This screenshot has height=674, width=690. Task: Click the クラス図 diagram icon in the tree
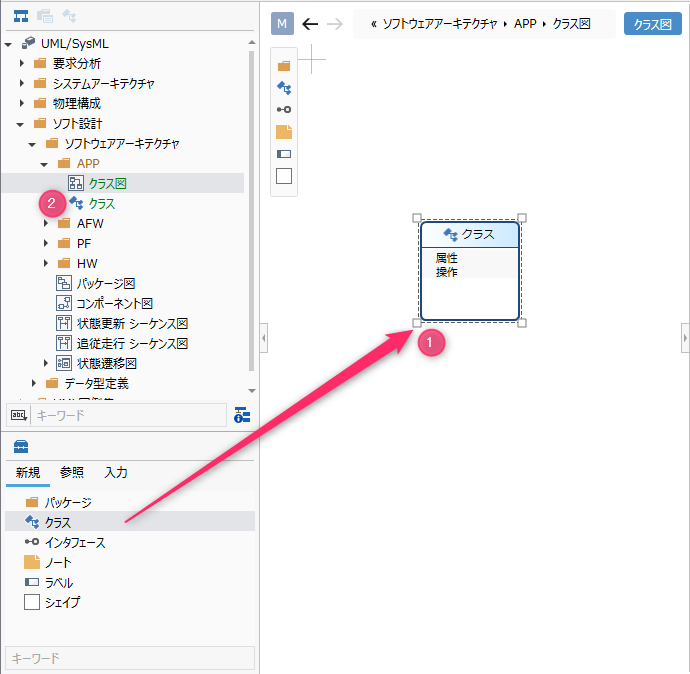coord(76,183)
